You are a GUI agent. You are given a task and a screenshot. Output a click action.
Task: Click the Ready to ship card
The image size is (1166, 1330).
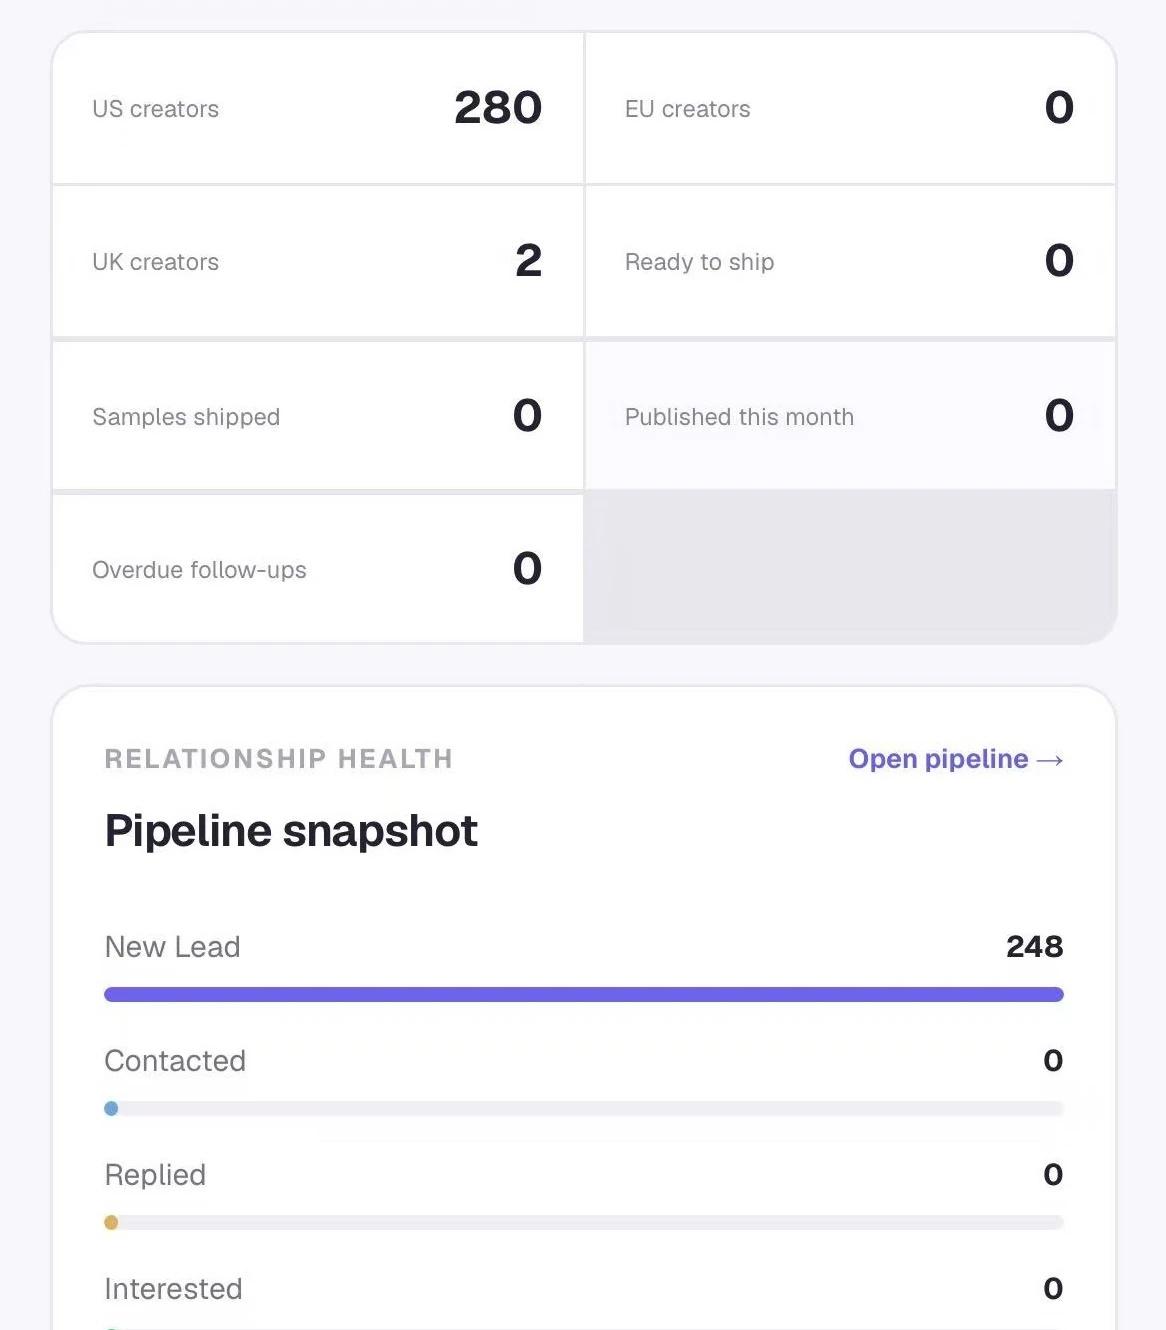(x=850, y=261)
